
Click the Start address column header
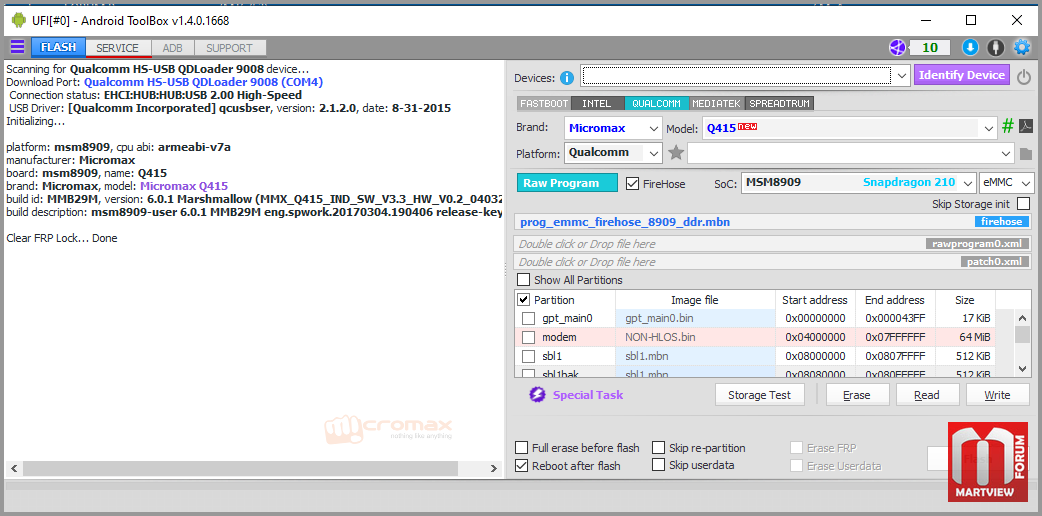tap(815, 300)
